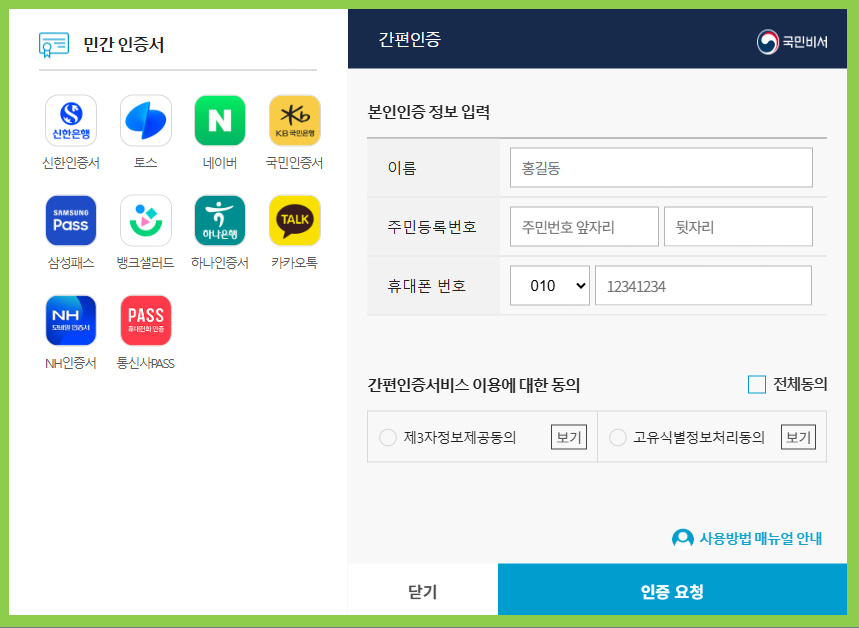Select the 제3자정보제공동의 radio button
The width and height of the screenshot is (859, 628).
tap(388, 436)
